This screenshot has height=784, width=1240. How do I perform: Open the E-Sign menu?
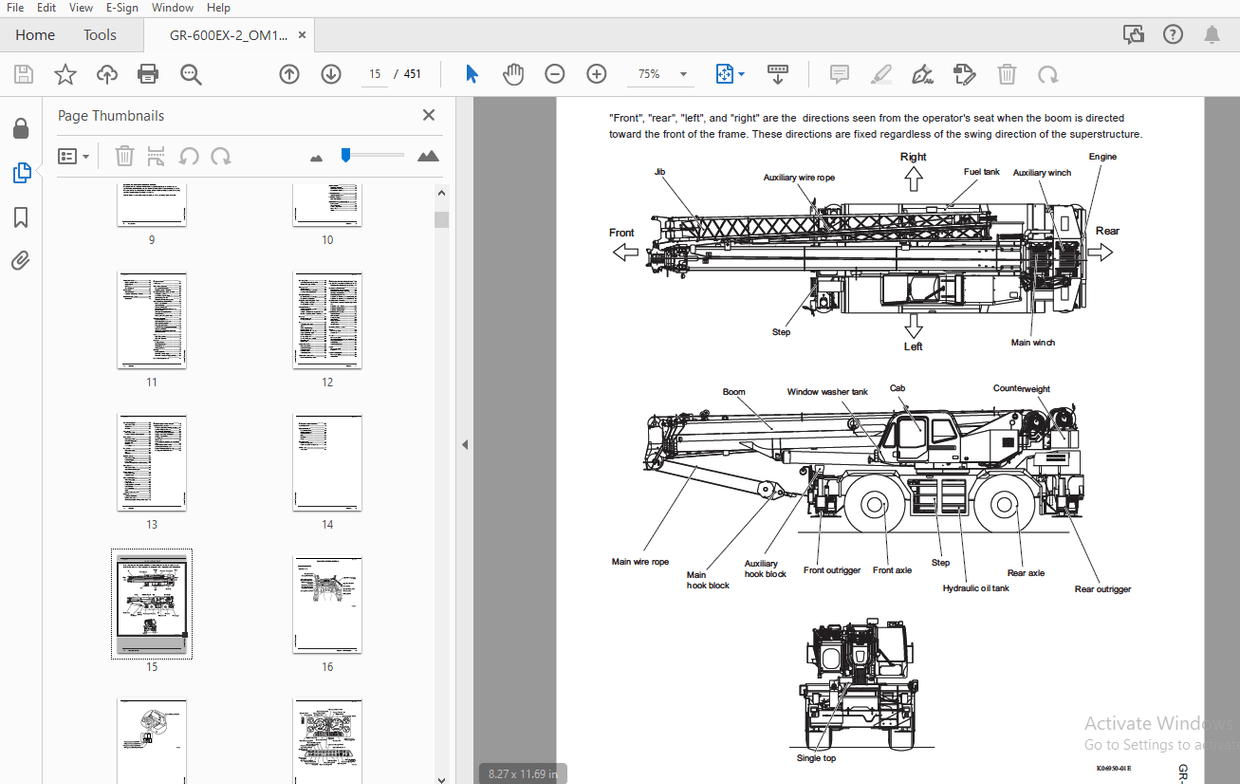(121, 7)
